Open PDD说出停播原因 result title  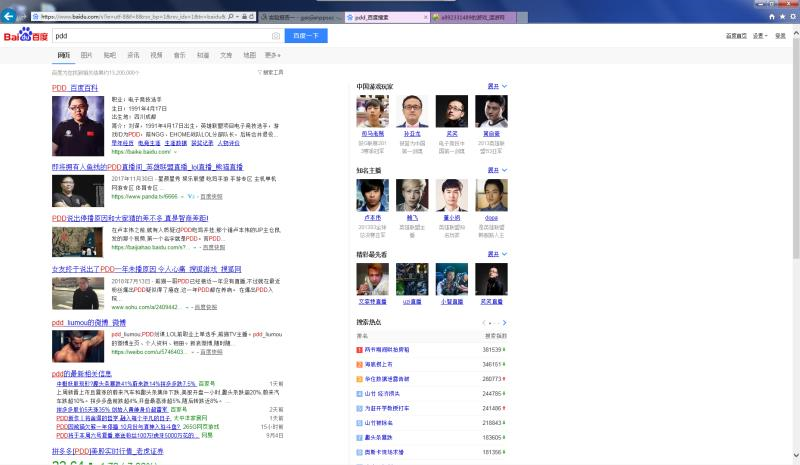click(130, 218)
